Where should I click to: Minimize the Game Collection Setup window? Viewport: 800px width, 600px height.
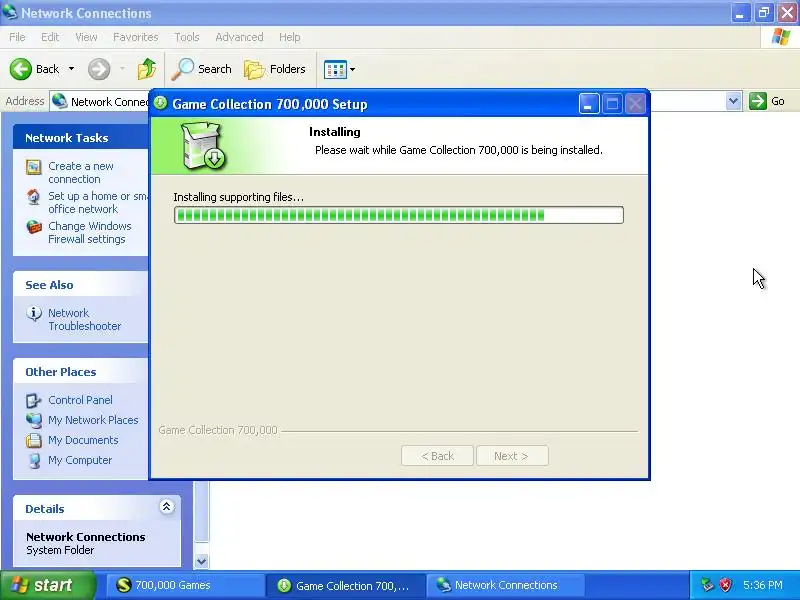click(589, 104)
